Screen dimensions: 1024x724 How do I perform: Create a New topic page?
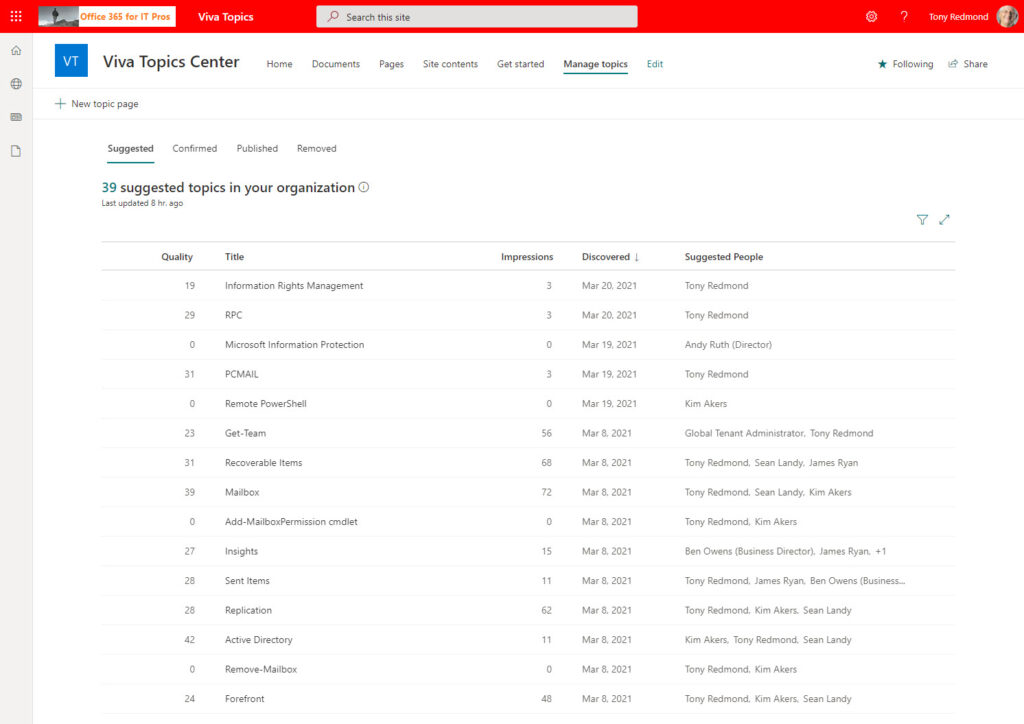(x=97, y=104)
